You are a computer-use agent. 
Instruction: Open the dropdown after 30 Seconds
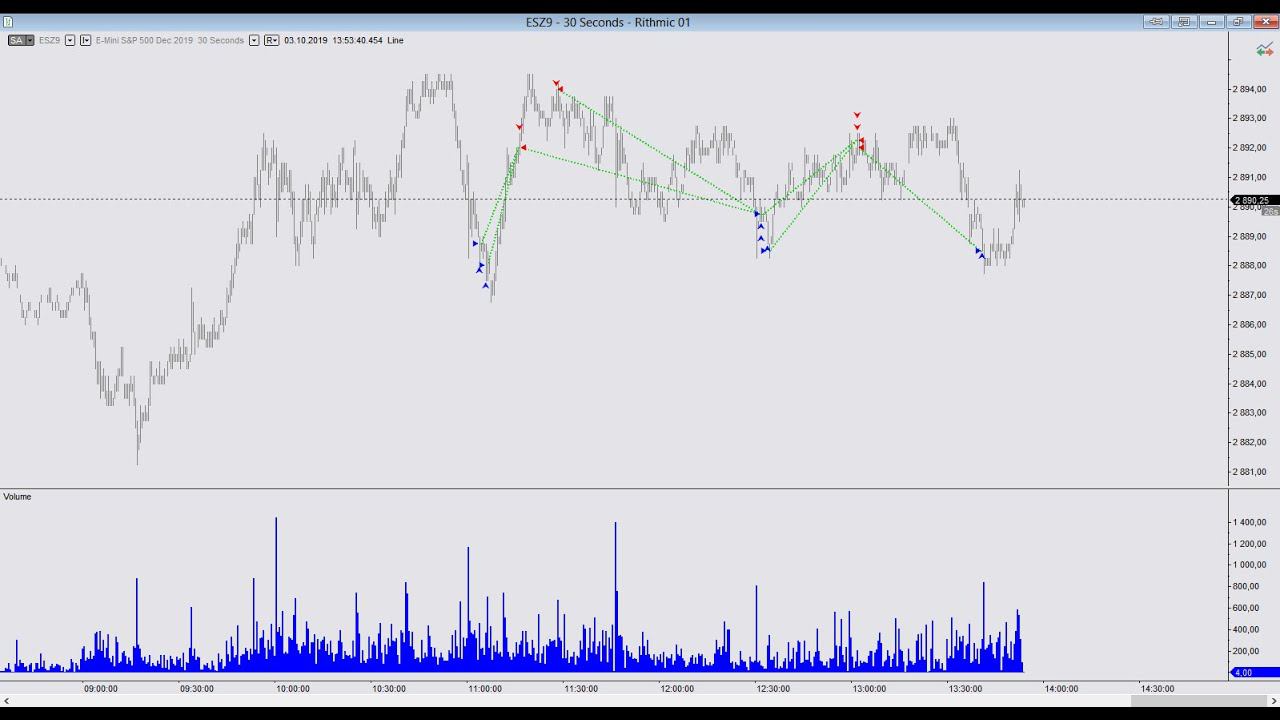click(x=254, y=40)
